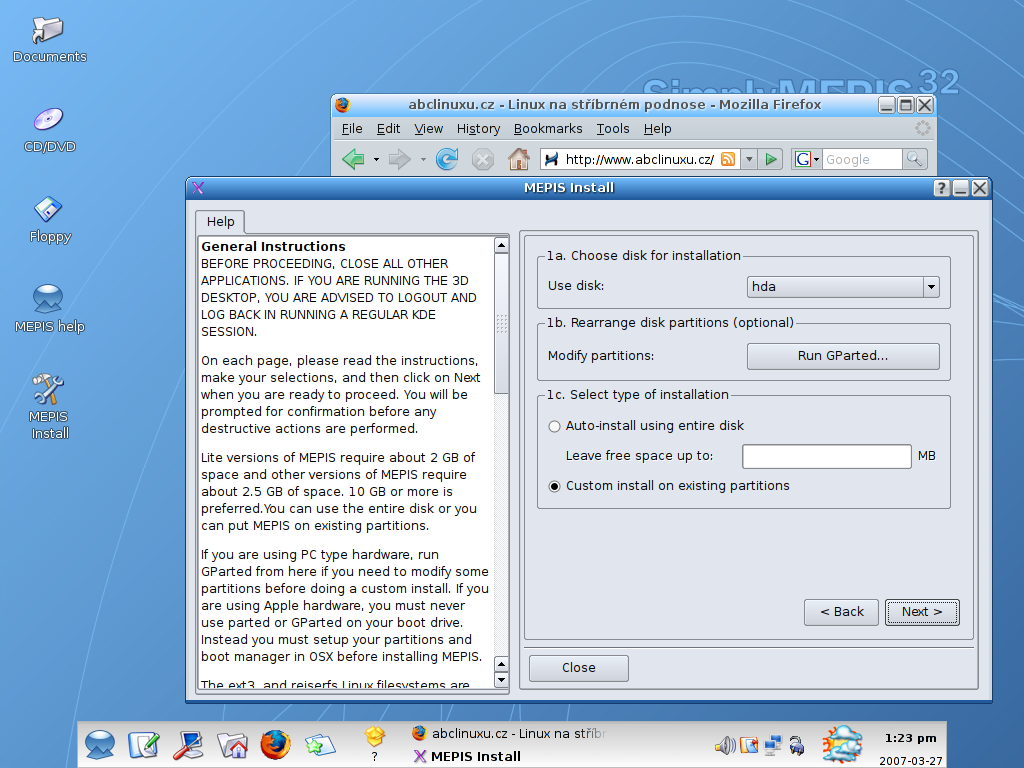Select the Help tab in MEPIS Install

pyautogui.click(x=221, y=222)
